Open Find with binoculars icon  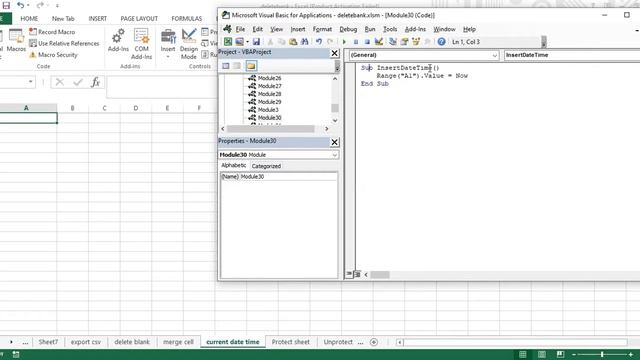pos(304,42)
